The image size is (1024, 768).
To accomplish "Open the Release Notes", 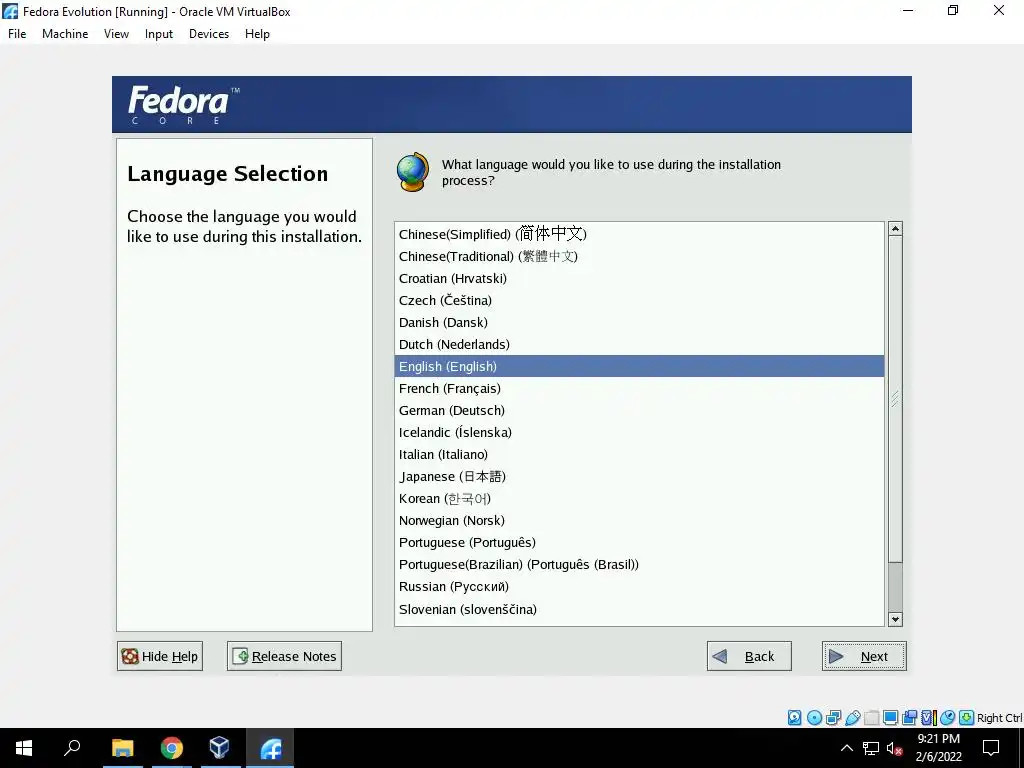I will point(284,656).
